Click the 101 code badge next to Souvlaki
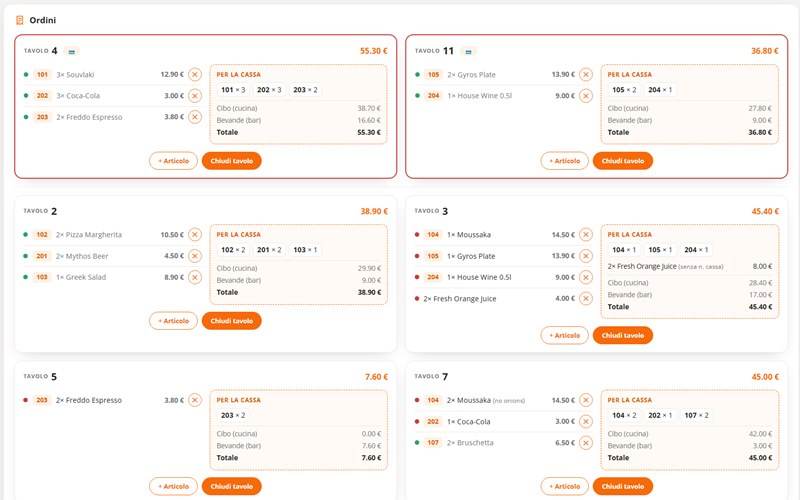 tap(42, 74)
